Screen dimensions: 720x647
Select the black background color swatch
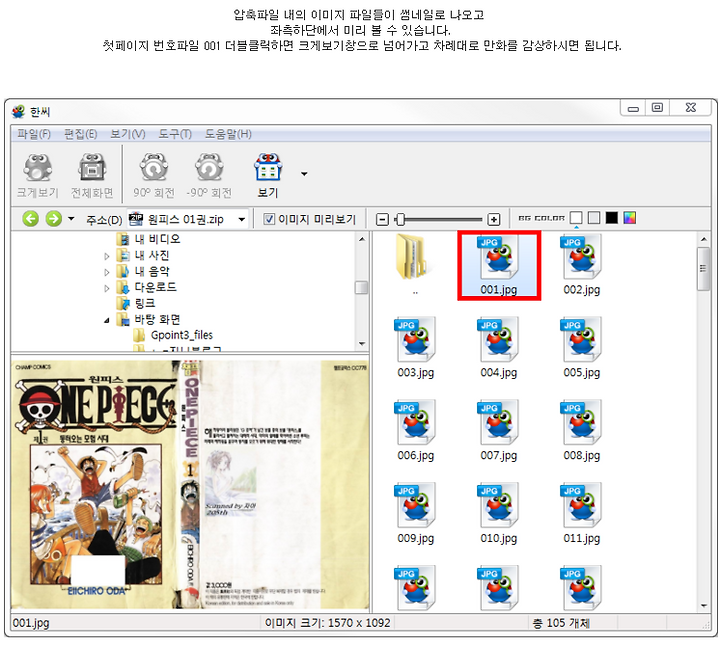(612, 218)
